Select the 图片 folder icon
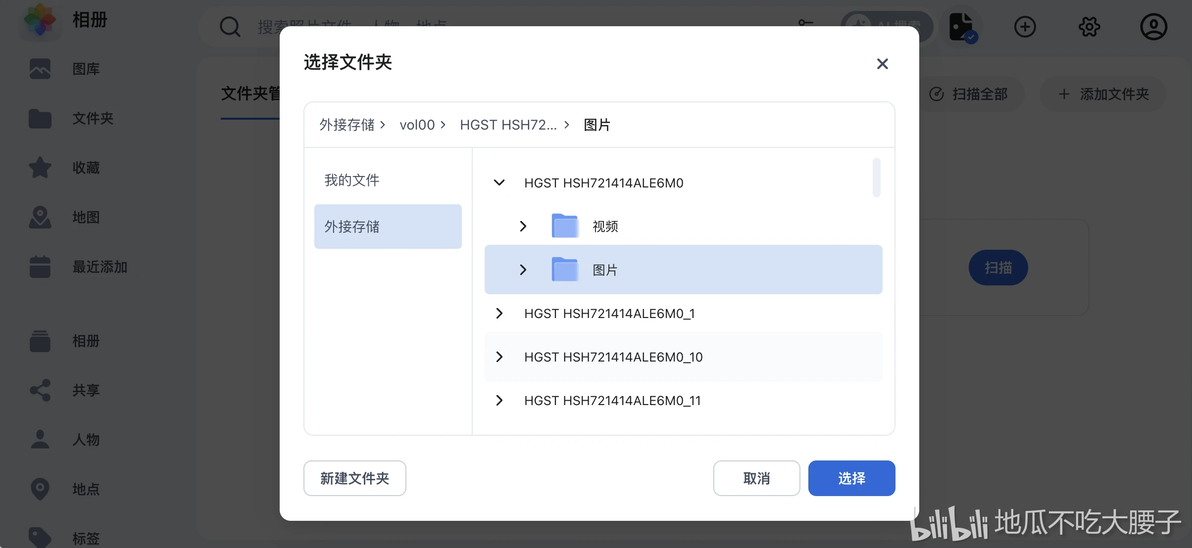This screenshot has height=548, width=1192. (565, 269)
